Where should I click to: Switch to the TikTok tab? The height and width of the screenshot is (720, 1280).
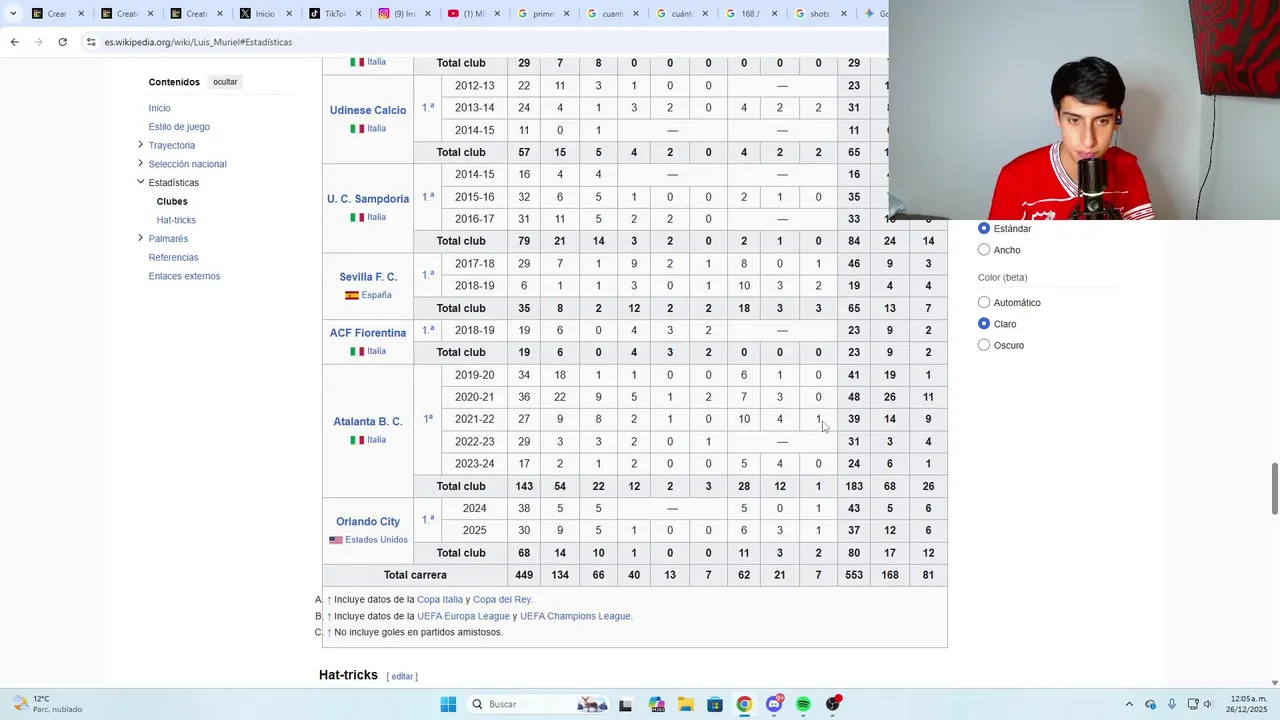334,14
